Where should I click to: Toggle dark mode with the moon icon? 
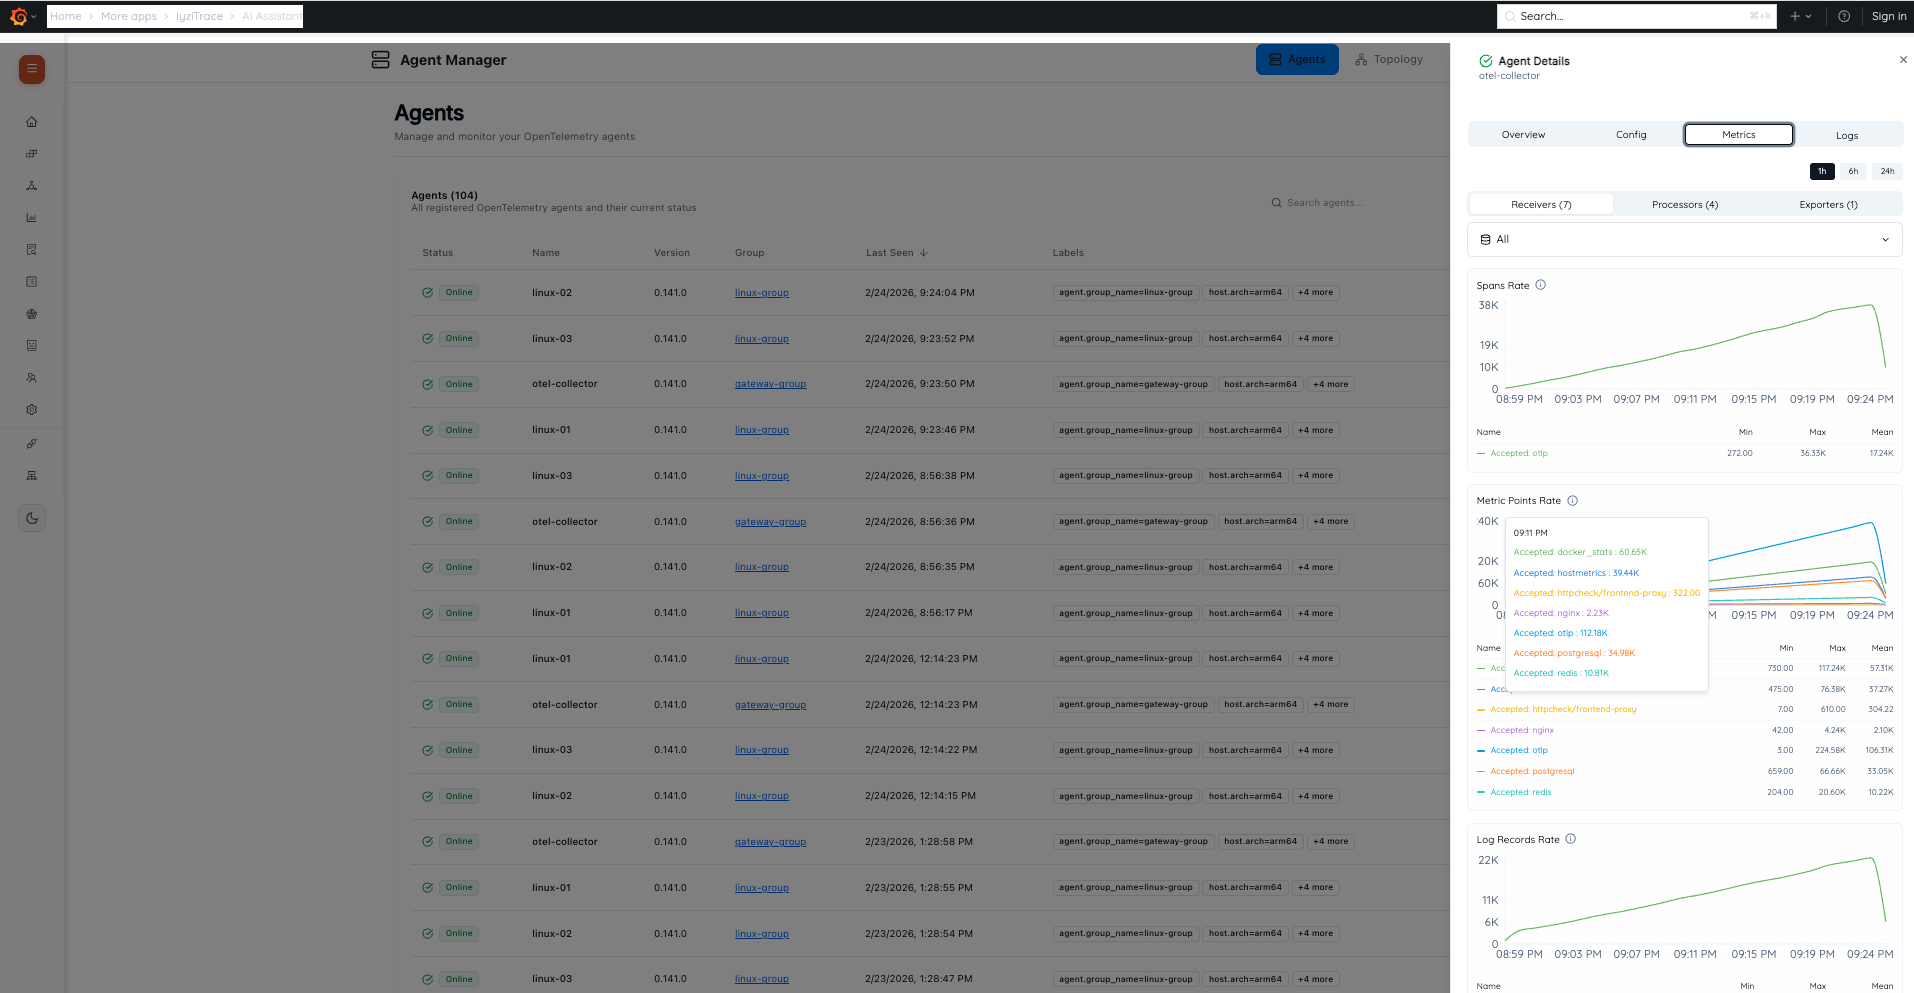tap(31, 517)
